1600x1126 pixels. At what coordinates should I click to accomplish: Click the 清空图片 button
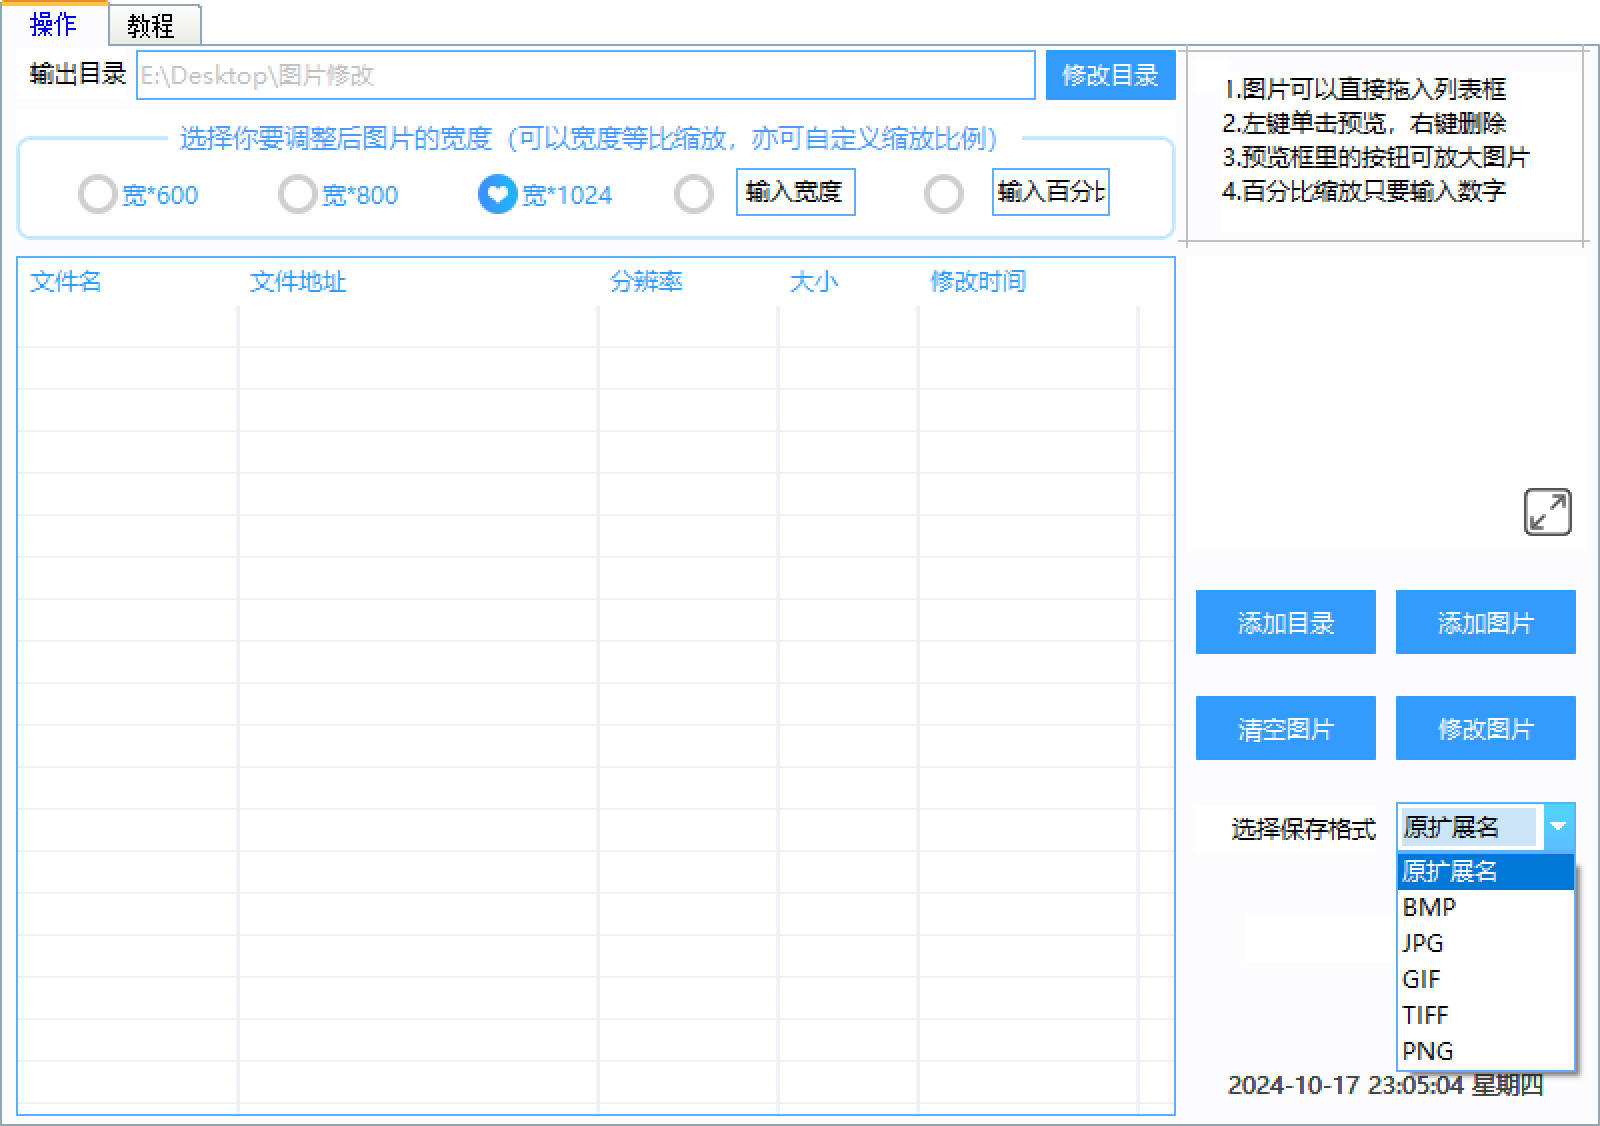pyautogui.click(x=1285, y=728)
